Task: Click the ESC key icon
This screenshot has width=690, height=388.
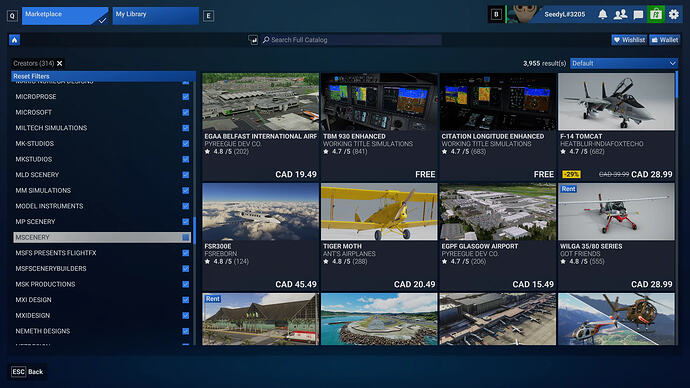Action: coord(18,372)
